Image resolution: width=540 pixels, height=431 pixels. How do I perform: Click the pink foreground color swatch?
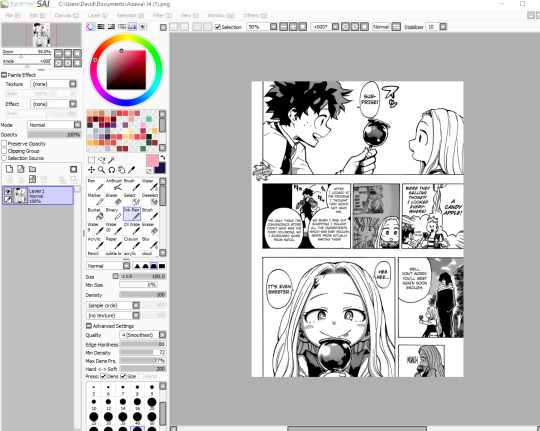click(152, 161)
